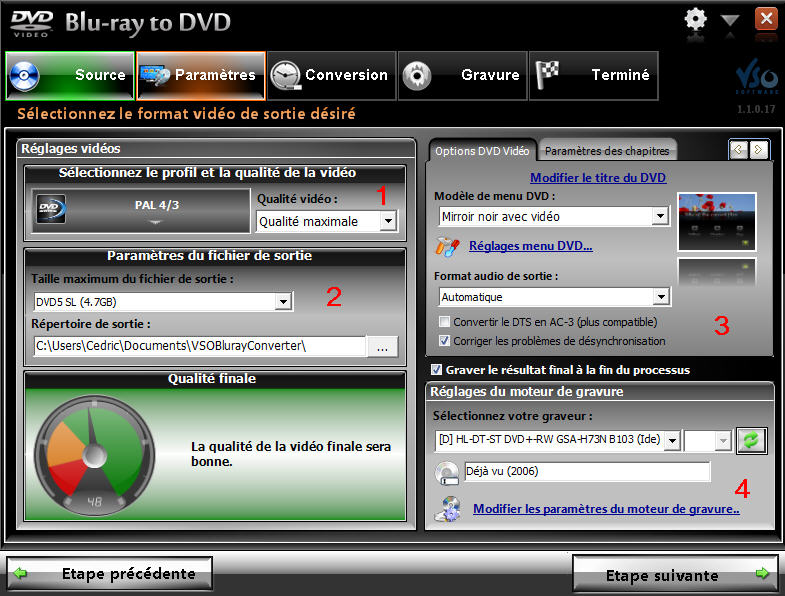The height and width of the screenshot is (596, 785).
Task: Open the down-arrow menu in the title bar
Action: click(x=729, y=21)
